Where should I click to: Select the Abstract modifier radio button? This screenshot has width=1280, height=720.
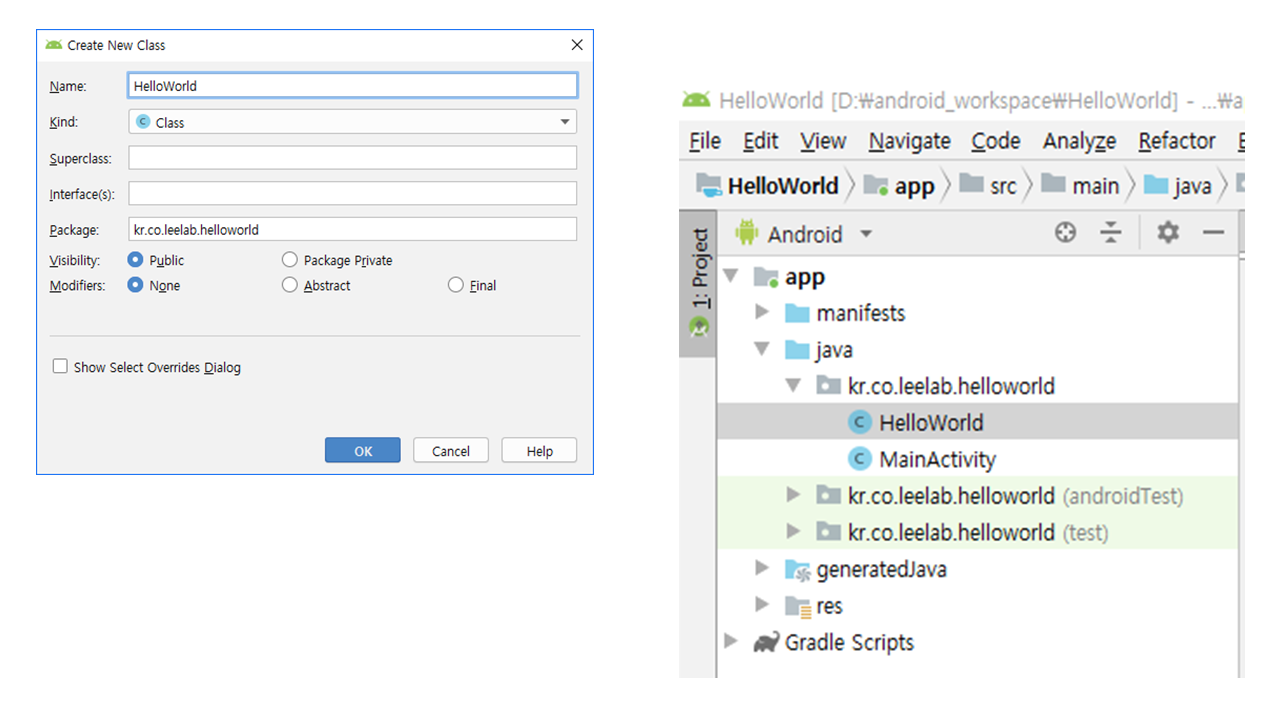290,285
